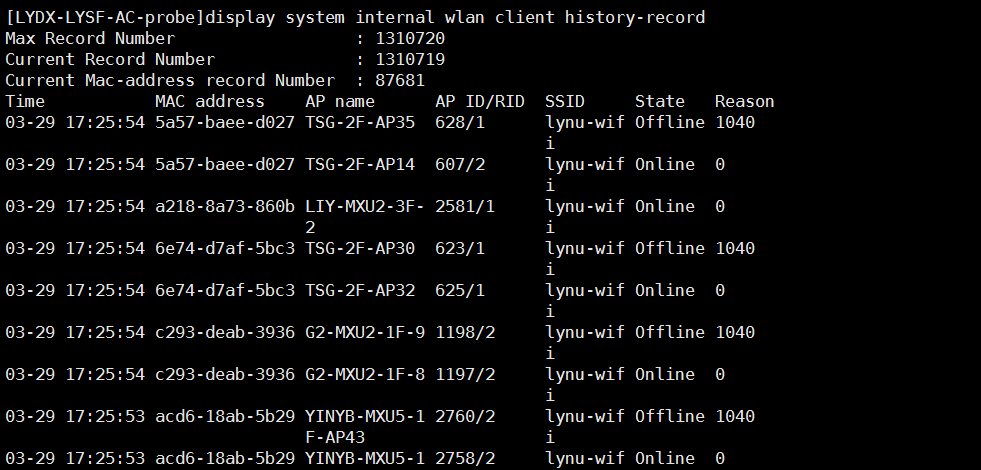This screenshot has width=981, height=470.
Task: Click AP name G2-MXU2-1F-9
Action: point(365,332)
